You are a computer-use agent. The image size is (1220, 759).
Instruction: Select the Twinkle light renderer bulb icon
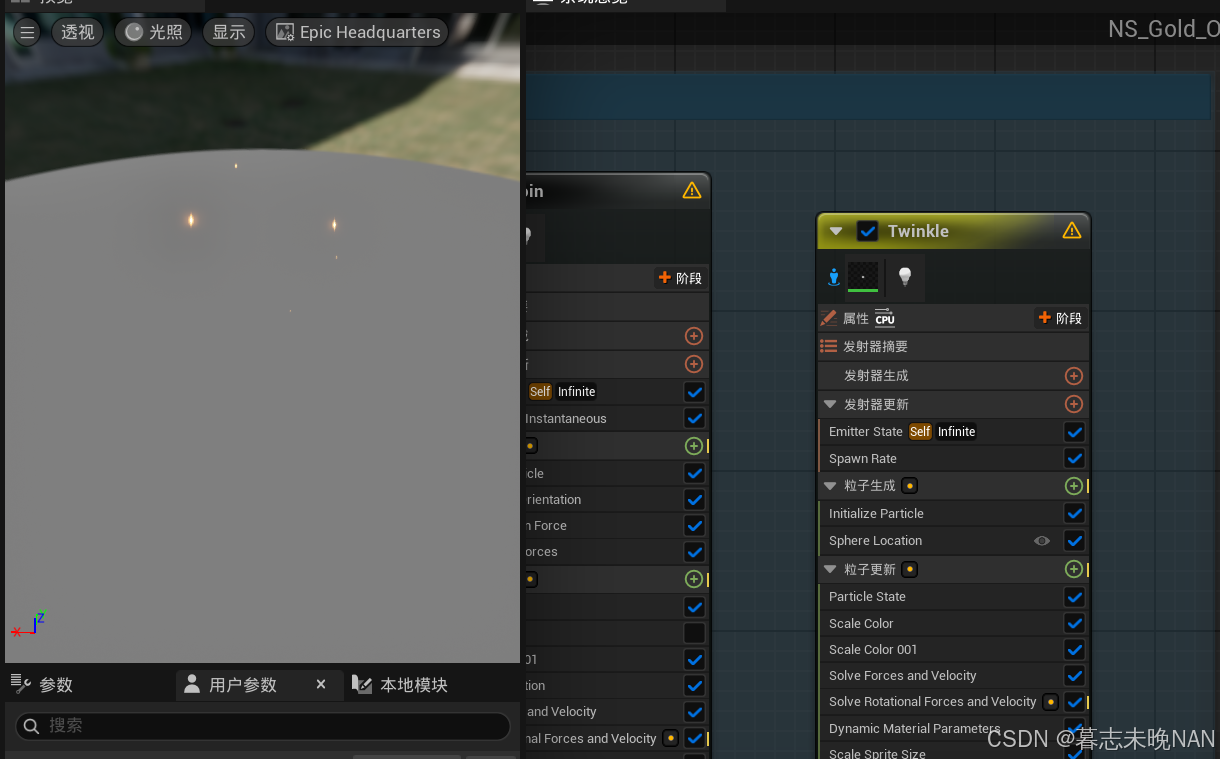tap(905, 277)
